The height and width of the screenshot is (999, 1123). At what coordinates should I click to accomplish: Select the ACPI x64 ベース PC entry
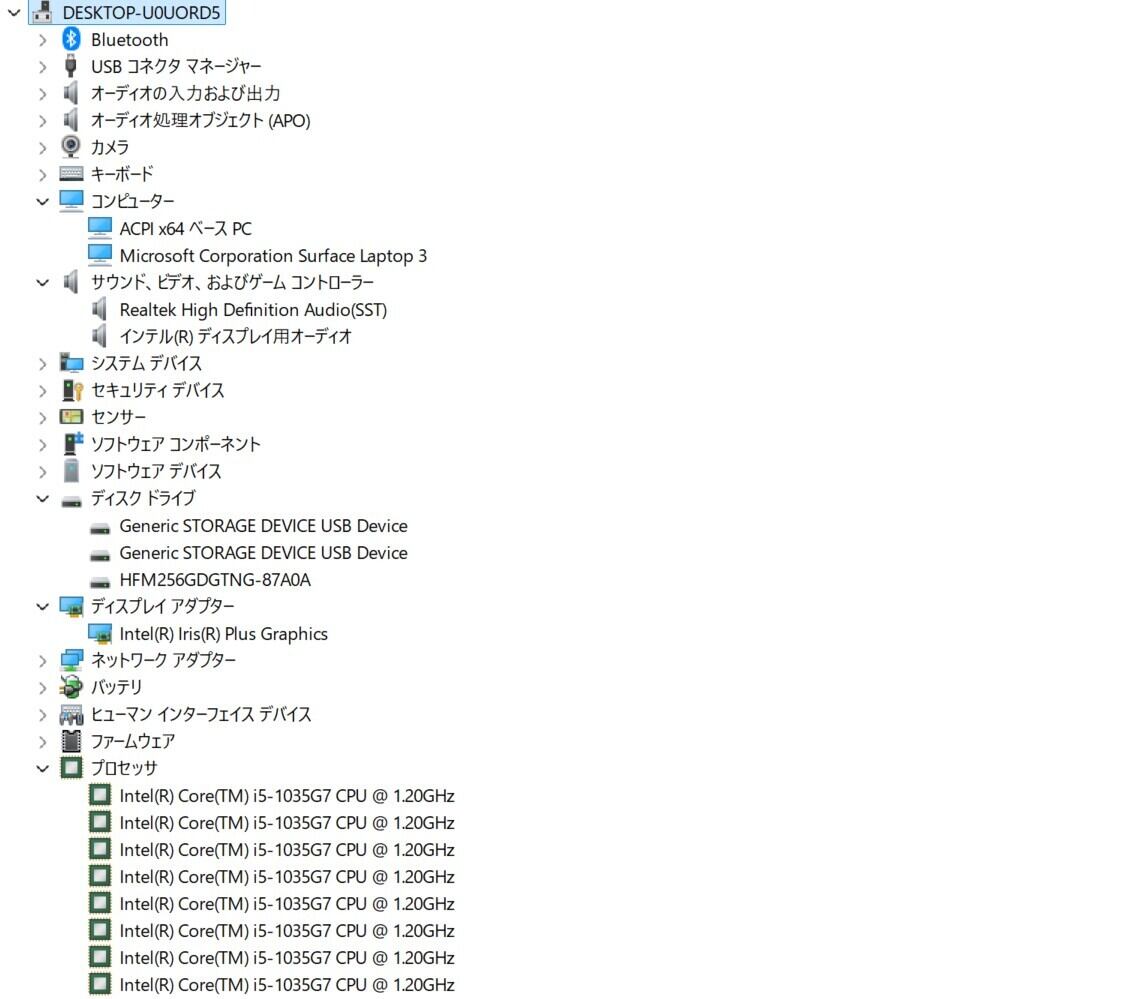coord(185,228)
